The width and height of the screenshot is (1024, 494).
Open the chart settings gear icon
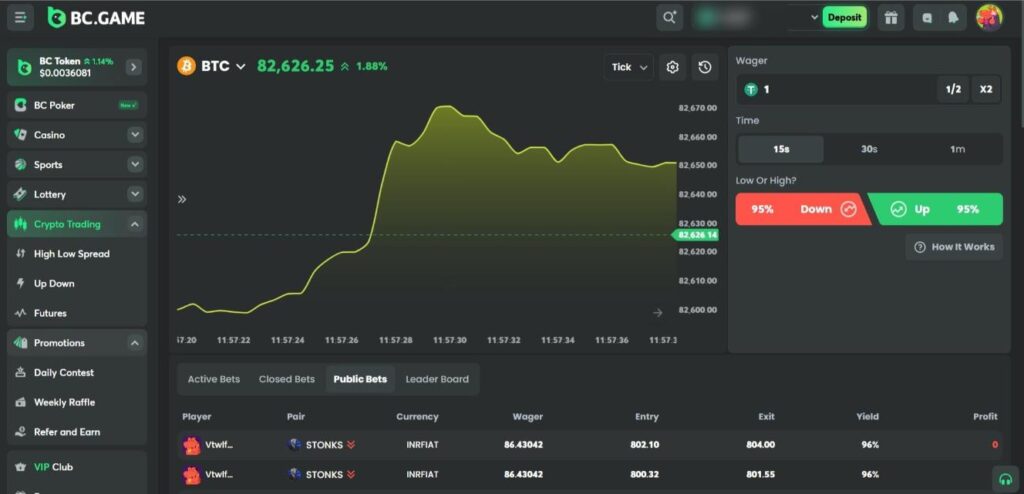tap(672, 67)
